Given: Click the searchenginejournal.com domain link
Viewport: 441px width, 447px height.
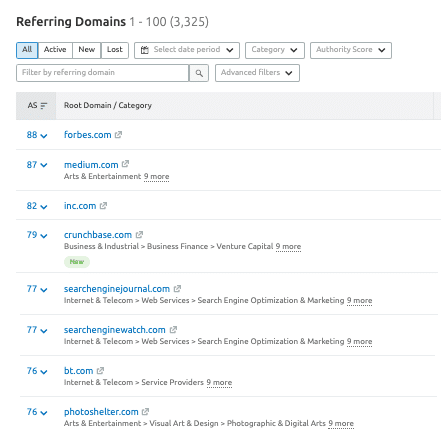Looking at the screenshot, I should coord(117,289).
